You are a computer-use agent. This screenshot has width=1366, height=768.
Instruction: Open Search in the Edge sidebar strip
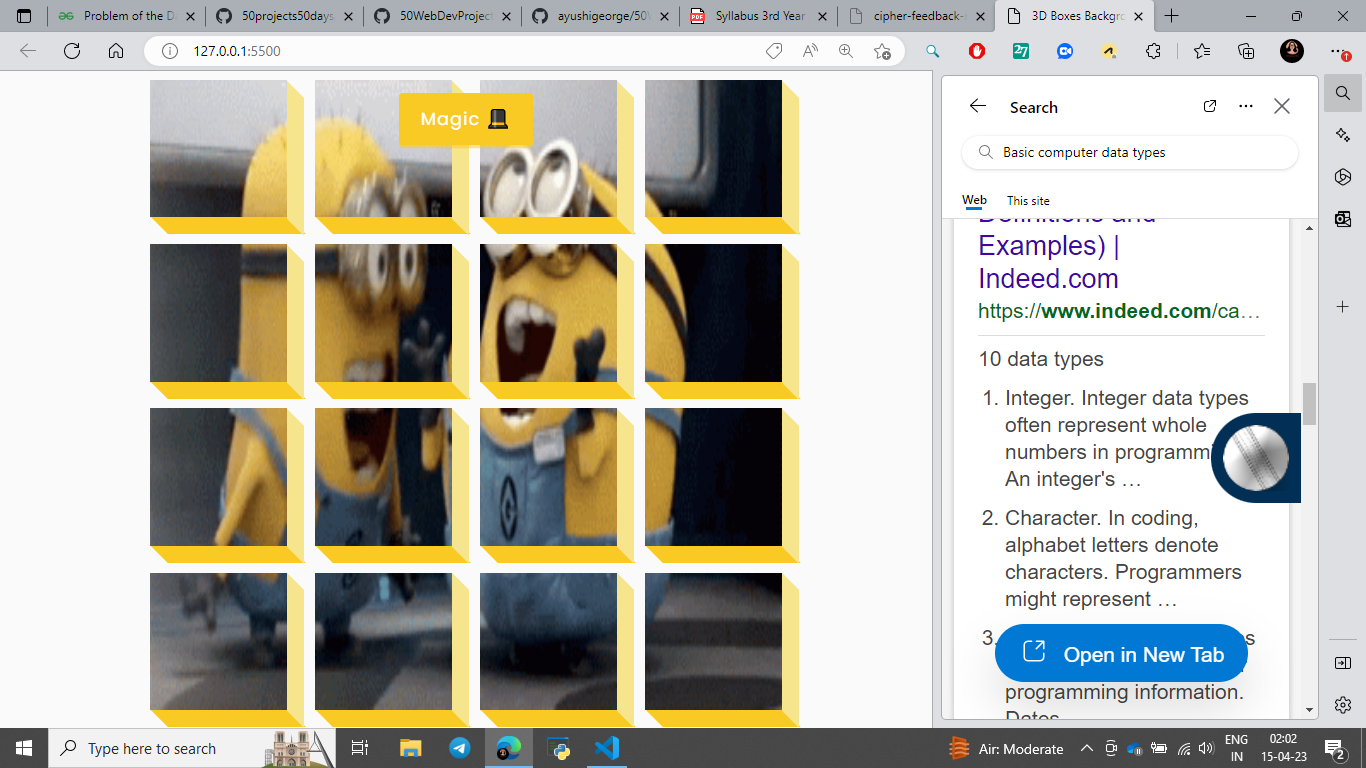[1343, 93]
